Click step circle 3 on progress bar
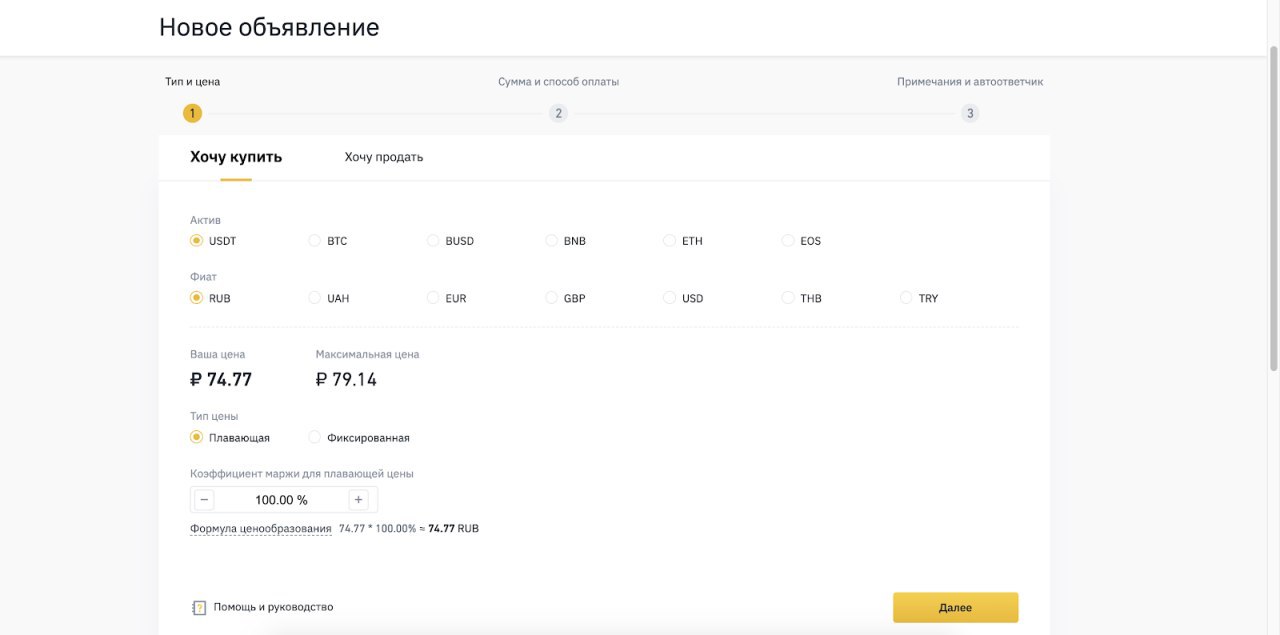Viewport: 1280px width, 635px height. click(969, 112)
